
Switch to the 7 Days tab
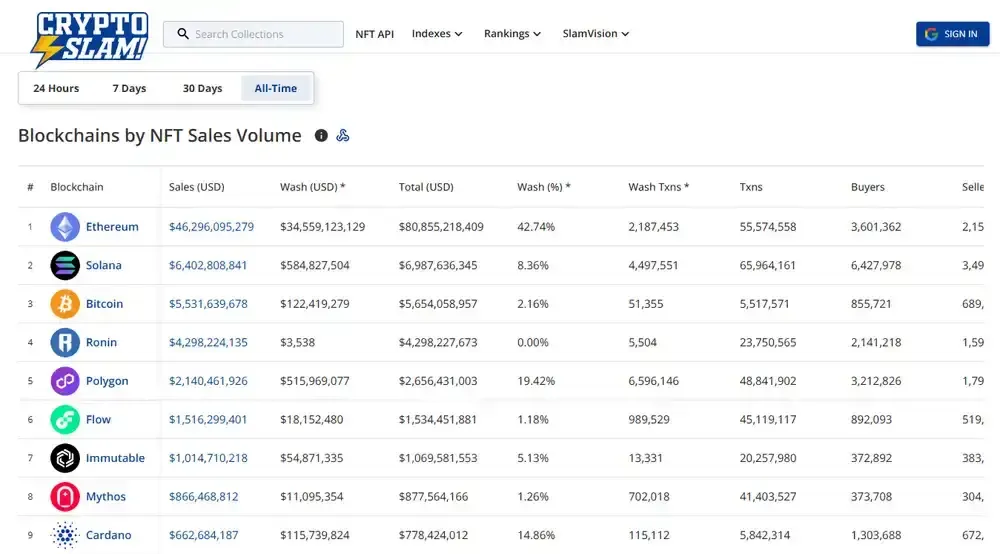click(129, 88)
